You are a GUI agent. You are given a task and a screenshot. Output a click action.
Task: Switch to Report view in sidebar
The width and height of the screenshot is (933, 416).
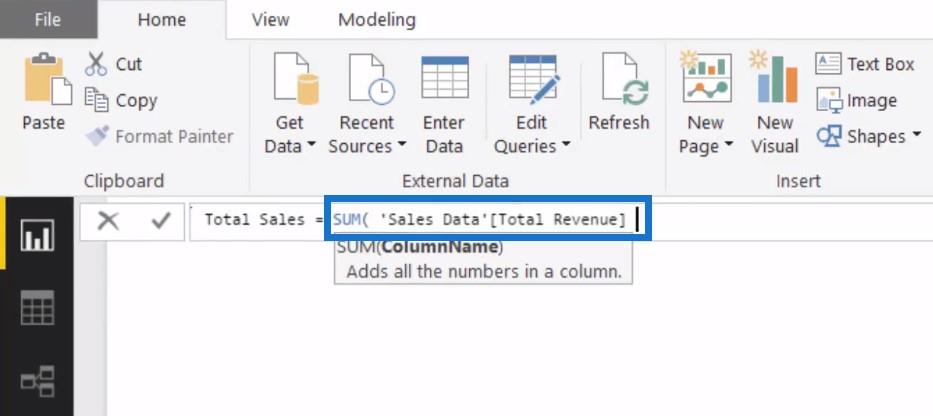coord(37,235)
